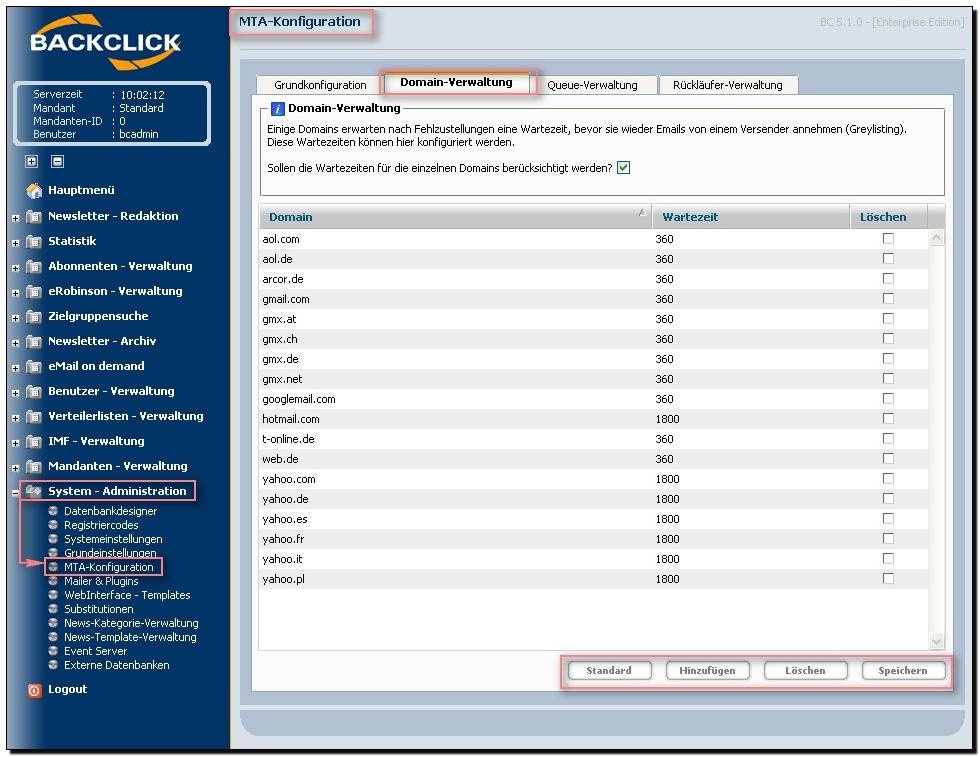Expand the Newsletter - Redaktion tree node
This screenshot has height=757, width=980.
click(15, 217)
